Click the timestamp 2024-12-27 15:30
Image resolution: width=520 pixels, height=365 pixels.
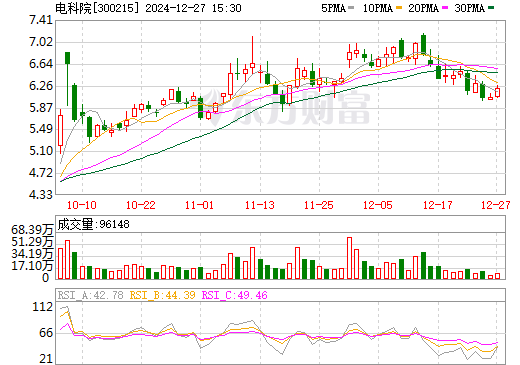(193, 8)
